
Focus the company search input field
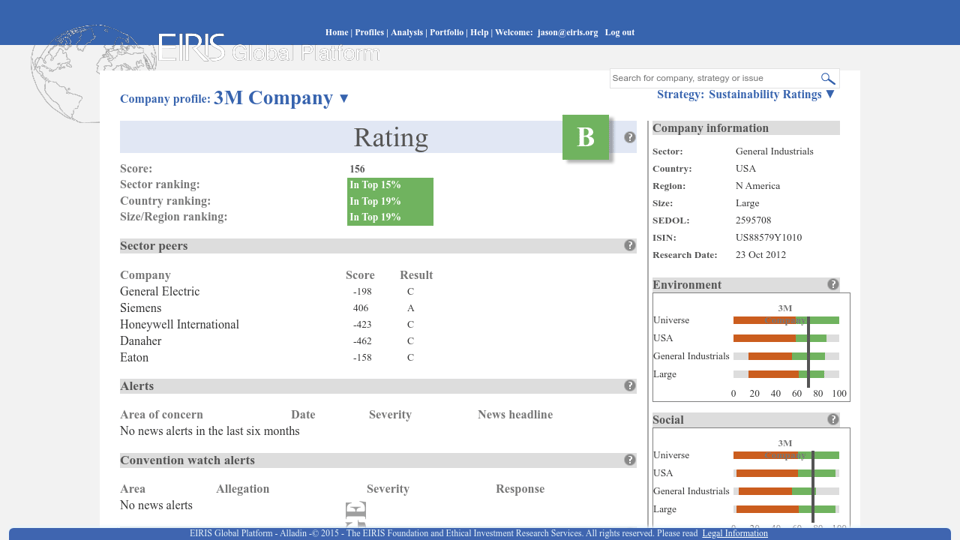click(x=712, y=78)
